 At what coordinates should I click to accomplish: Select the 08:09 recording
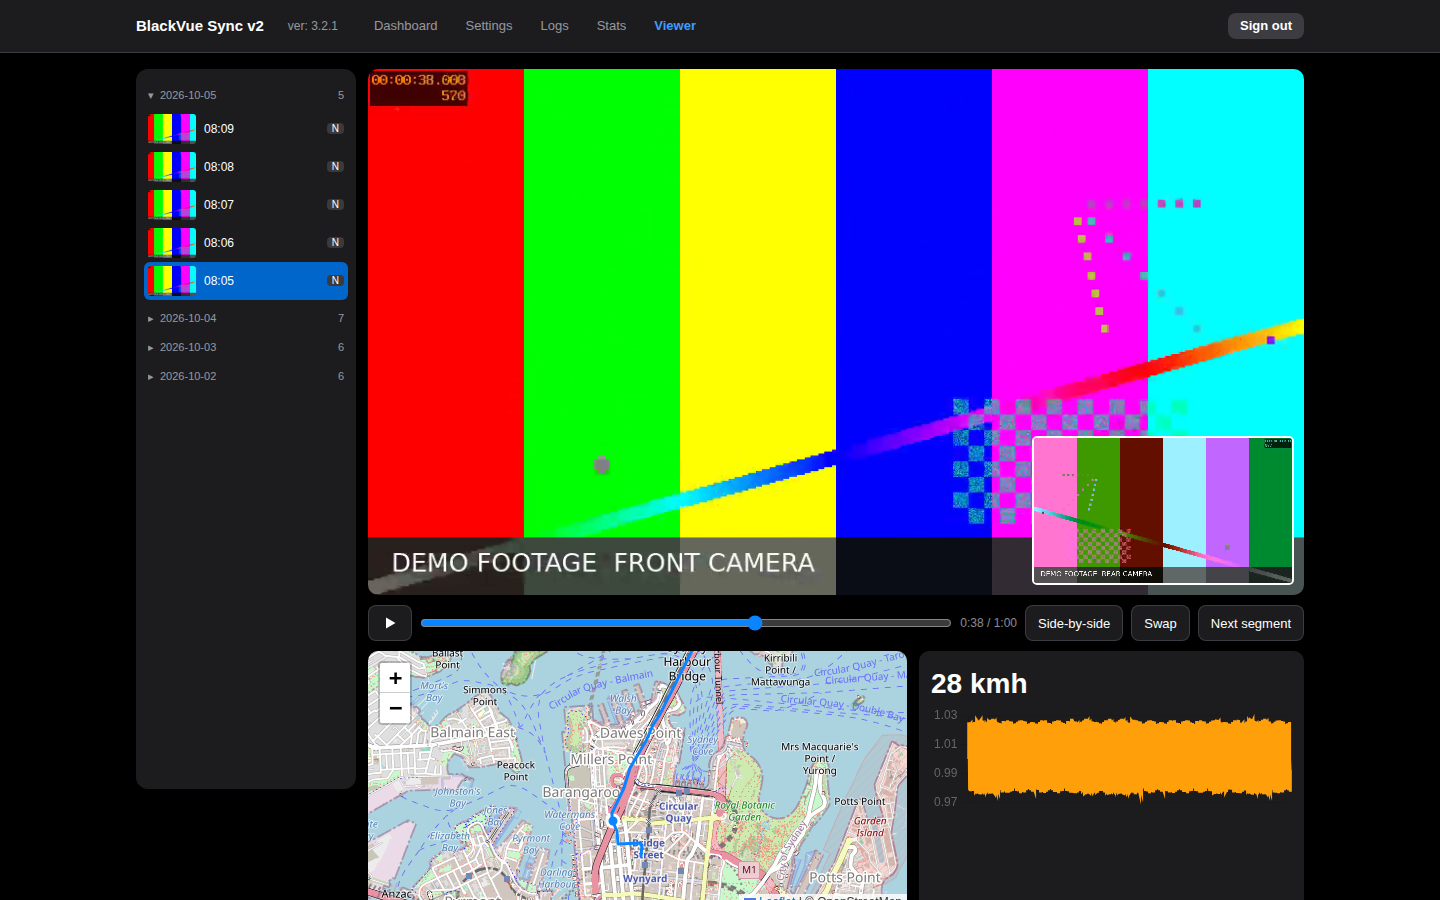(x=246, y=129)
